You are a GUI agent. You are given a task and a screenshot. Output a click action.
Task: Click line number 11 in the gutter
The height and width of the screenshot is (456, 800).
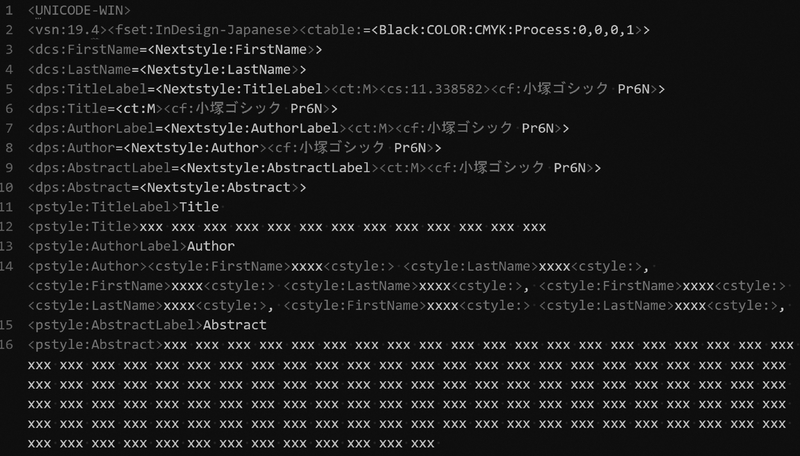click(7, 207)
